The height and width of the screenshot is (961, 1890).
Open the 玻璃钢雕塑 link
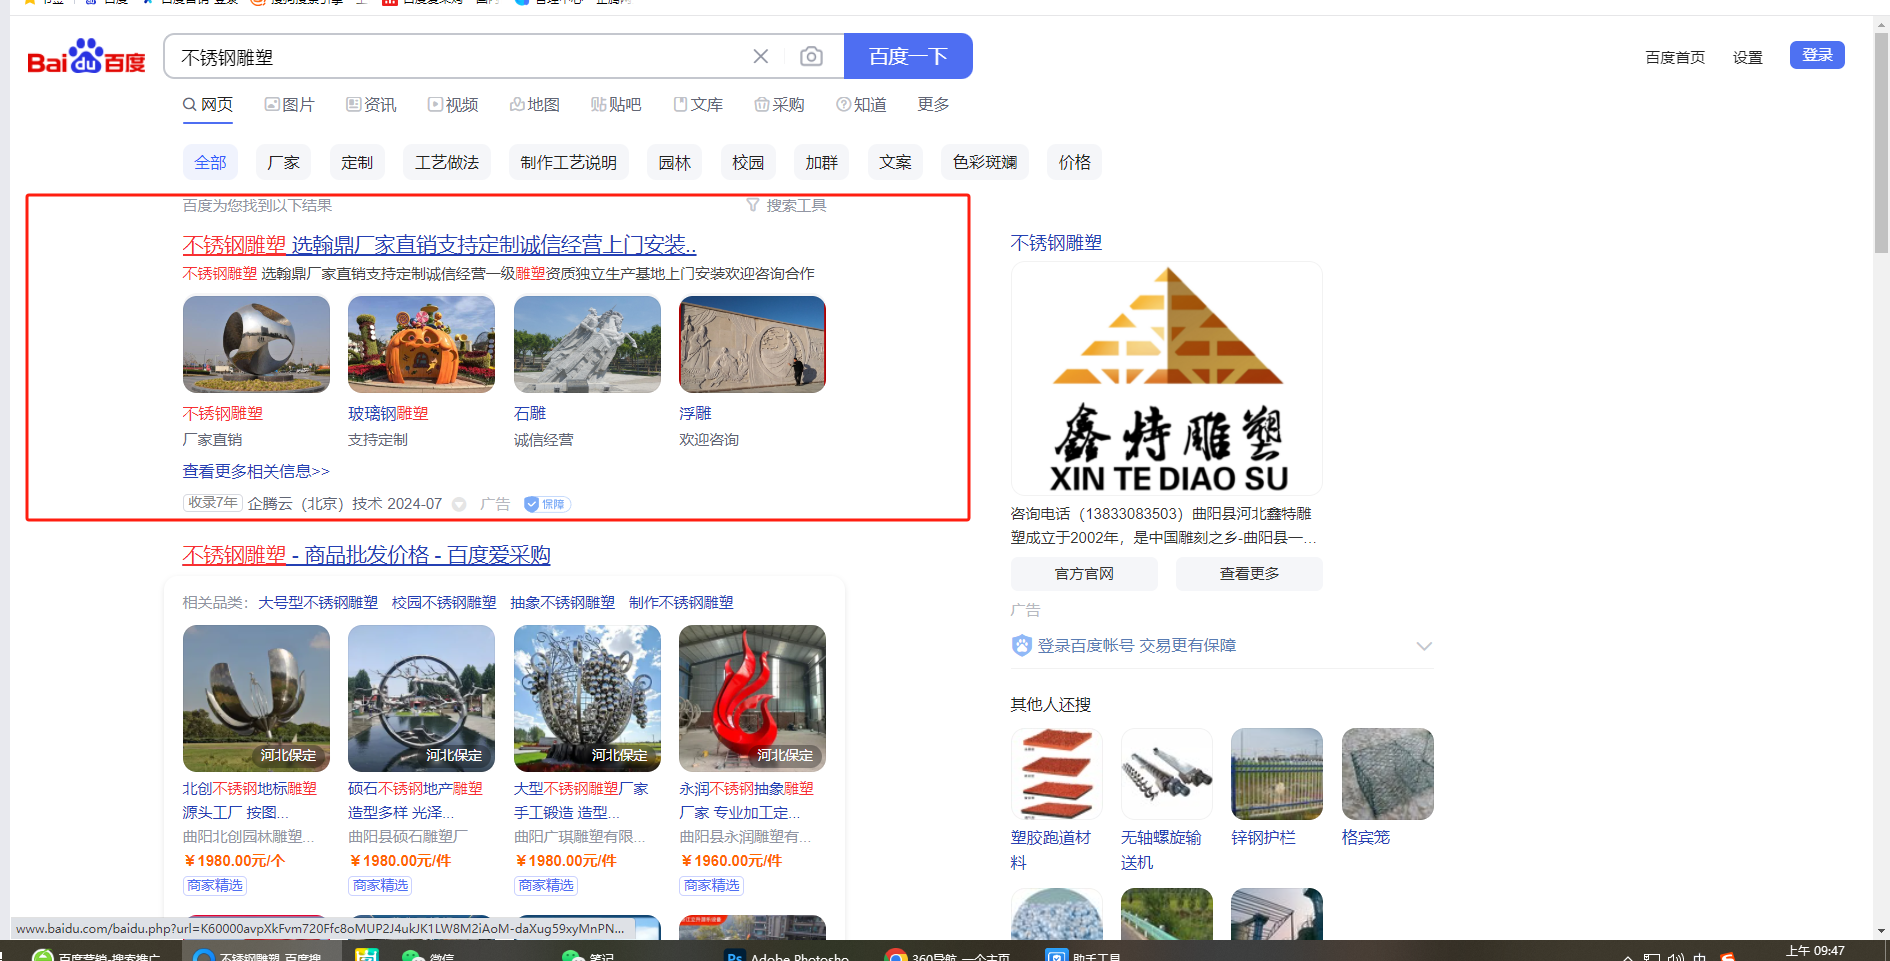tap(388, 413)
